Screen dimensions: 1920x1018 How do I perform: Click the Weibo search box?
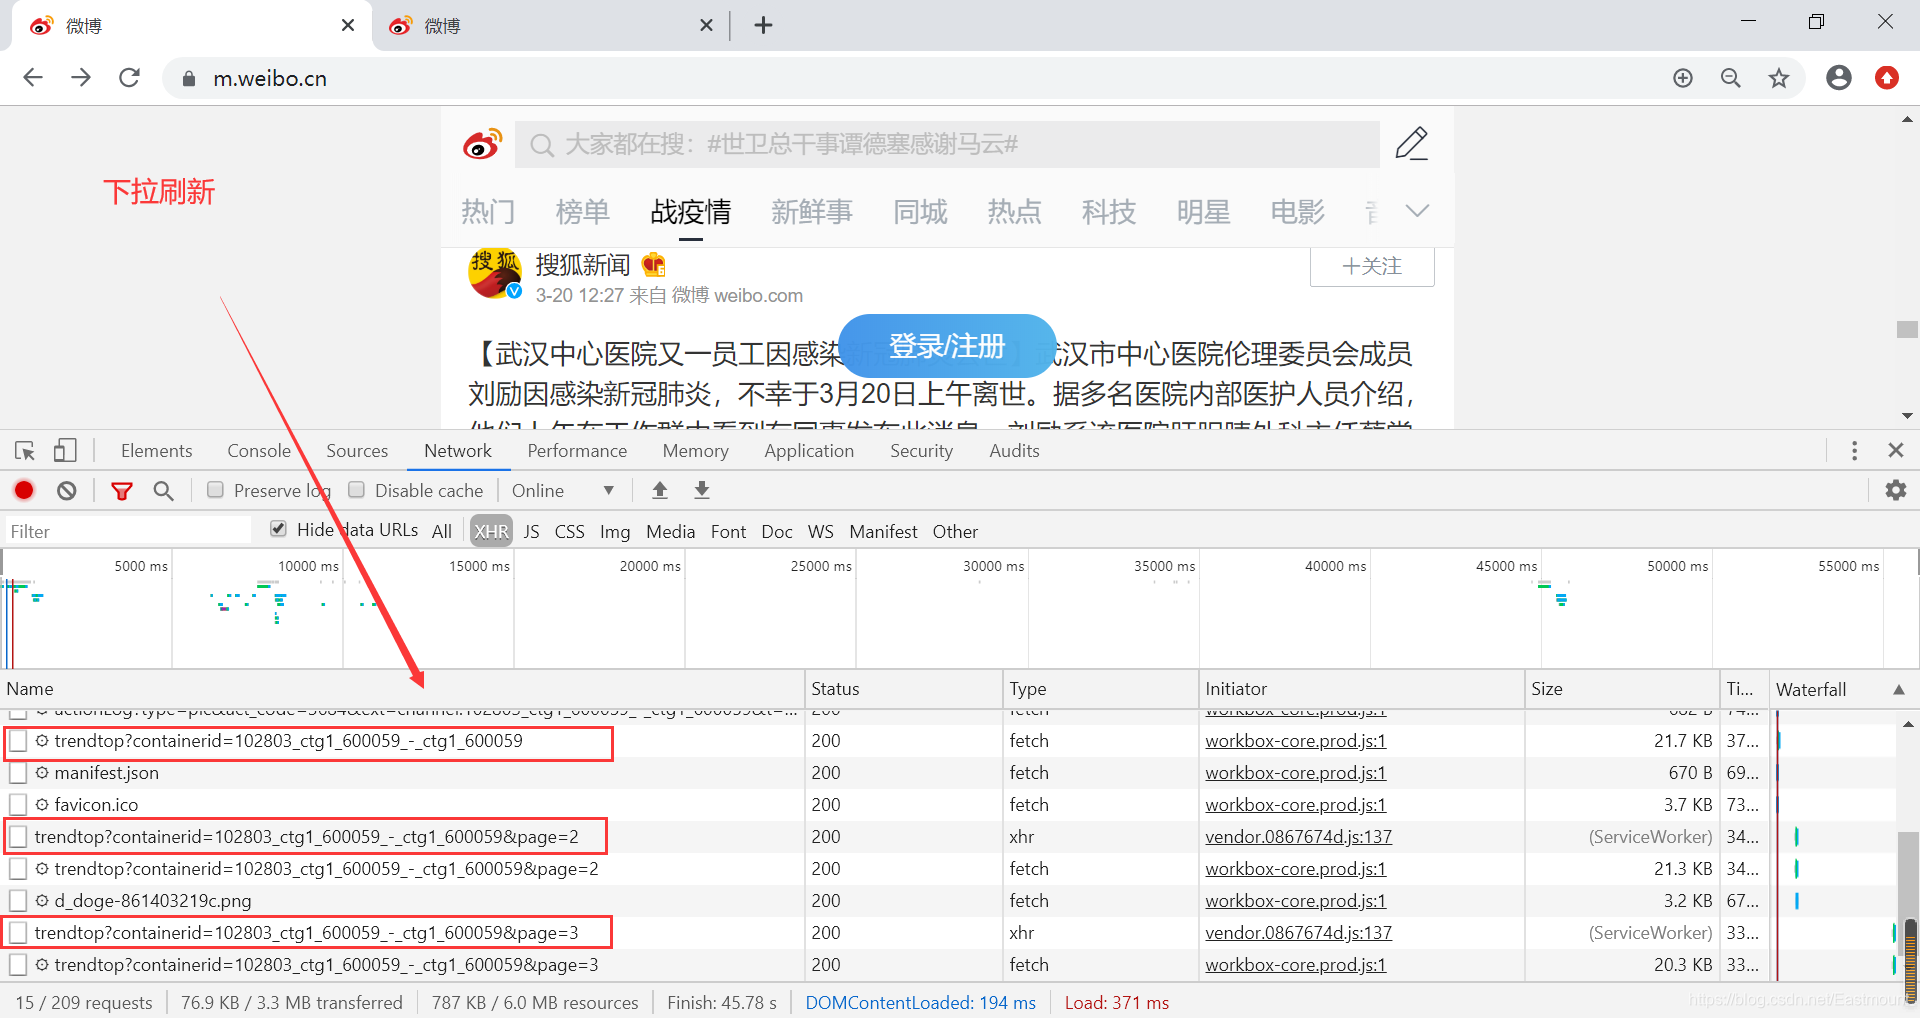click(947, 145)
